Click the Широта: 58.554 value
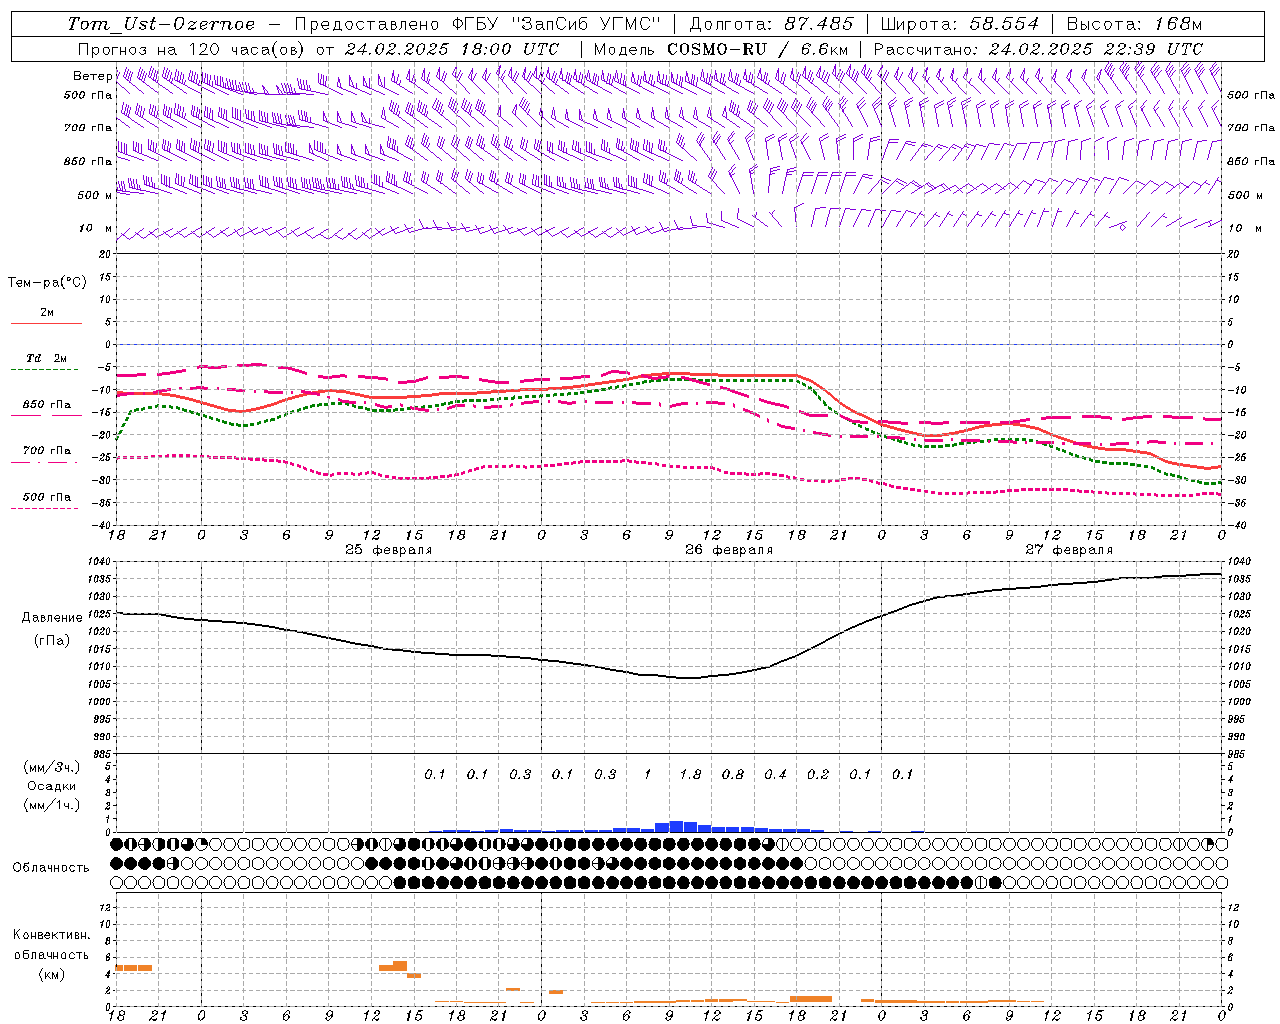Screen dimensions: 1280x1024 tap(958, 24)
